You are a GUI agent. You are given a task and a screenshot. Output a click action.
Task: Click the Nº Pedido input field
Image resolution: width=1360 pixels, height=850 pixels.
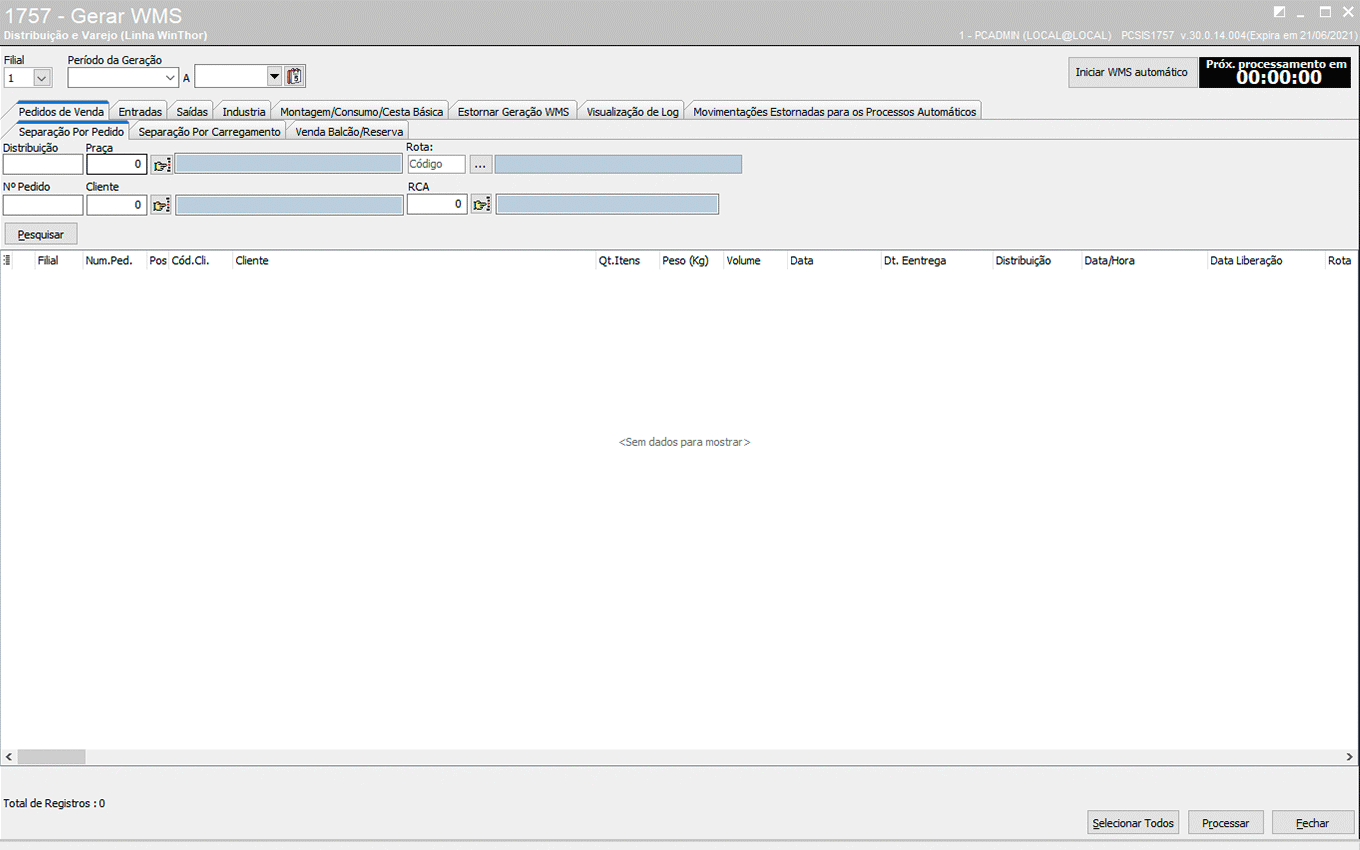click(43, 205)
